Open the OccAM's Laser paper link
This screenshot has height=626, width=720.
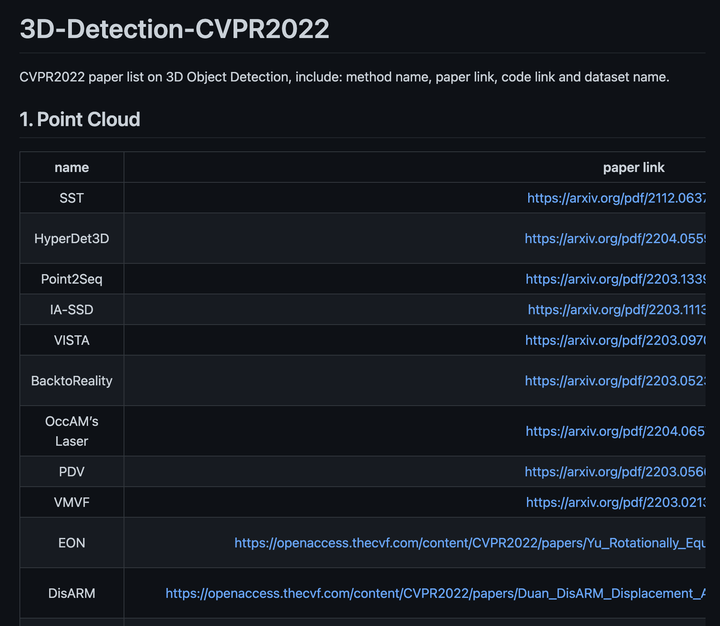coord(616,431)
